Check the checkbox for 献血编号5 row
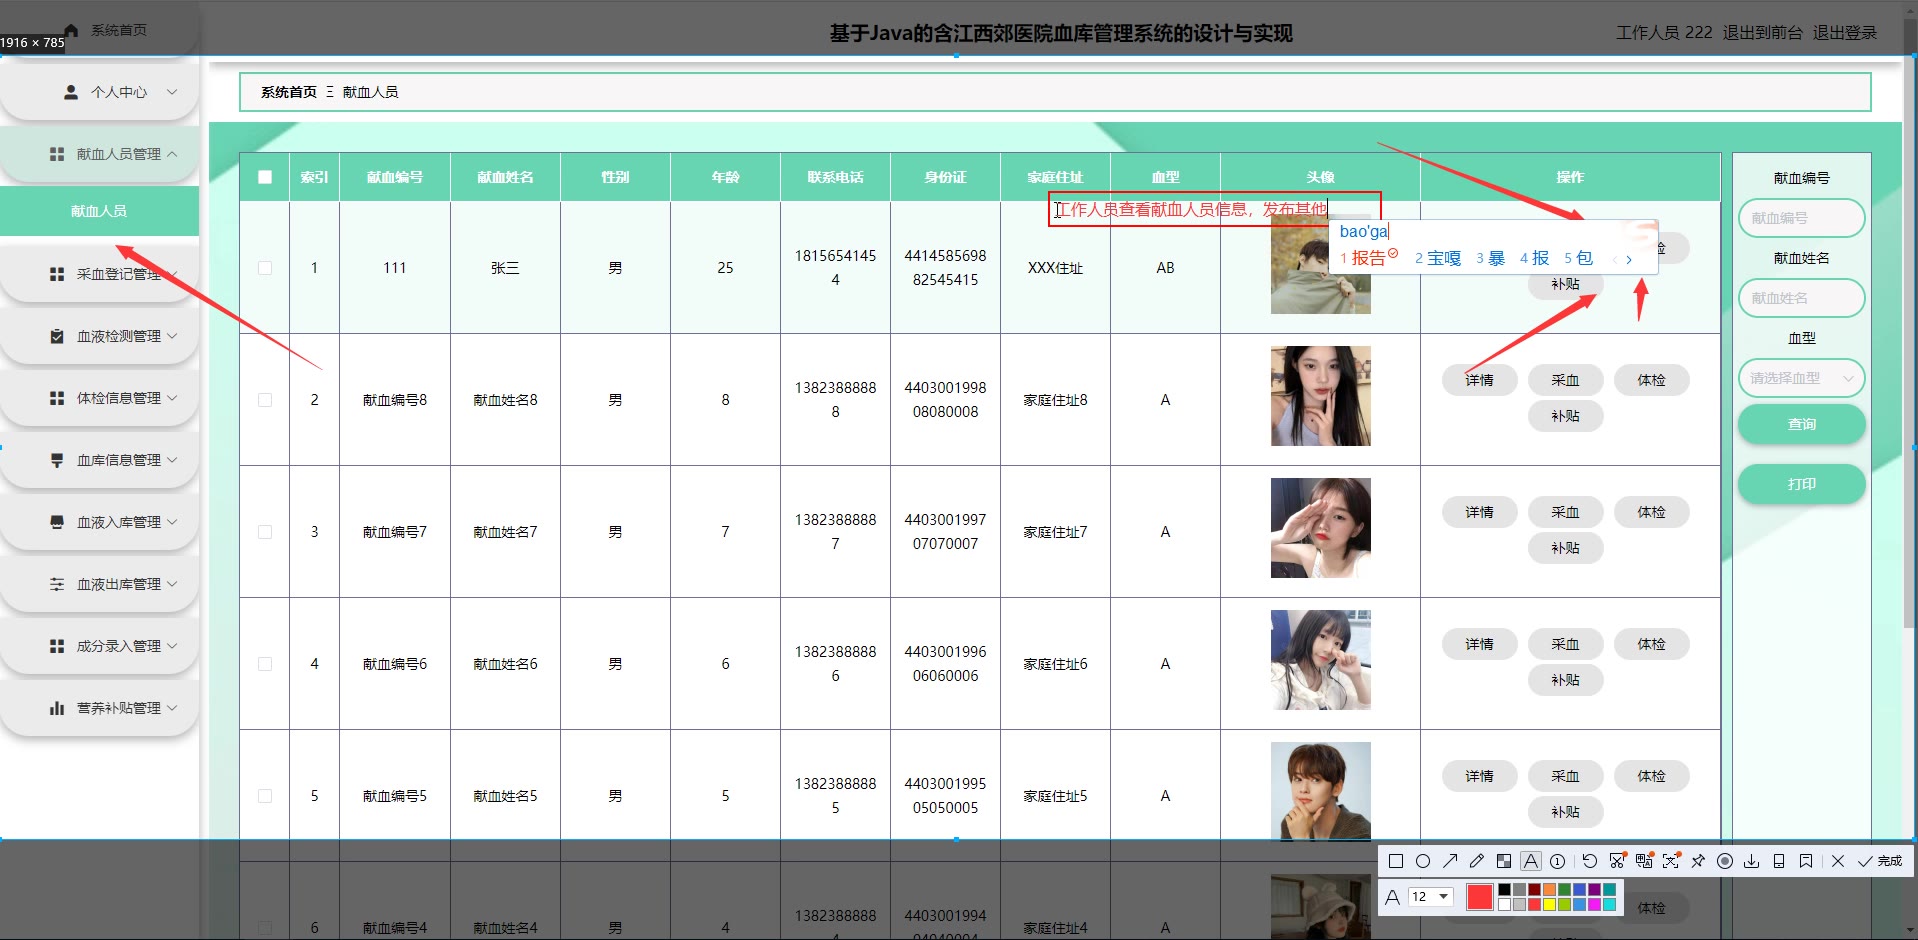This screenshot has width=1918, height=940. (x=265, y=796)
